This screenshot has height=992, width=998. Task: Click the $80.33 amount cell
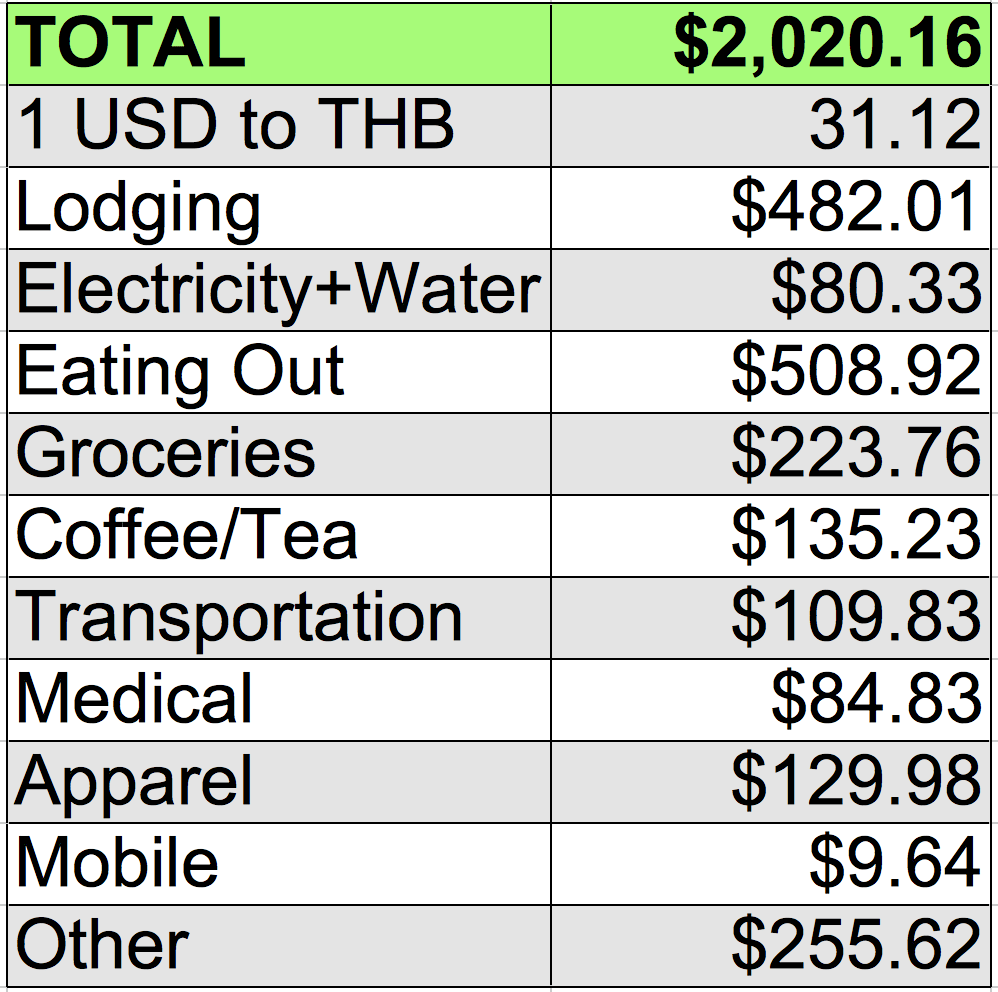768,290
